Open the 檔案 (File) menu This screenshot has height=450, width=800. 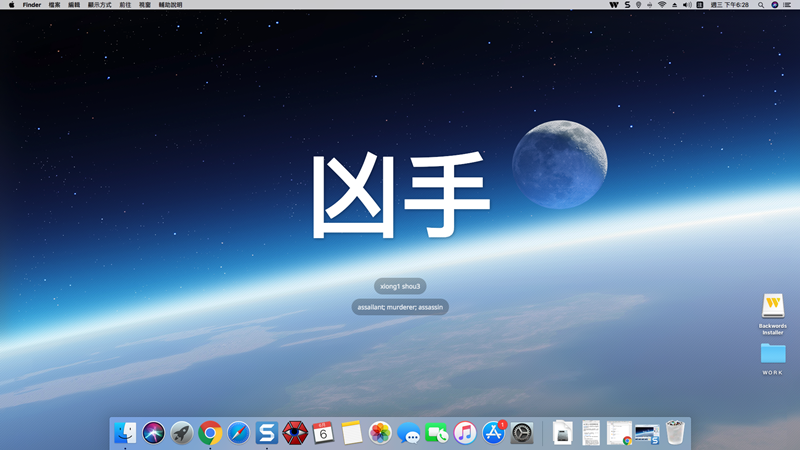tap(54, 5)
